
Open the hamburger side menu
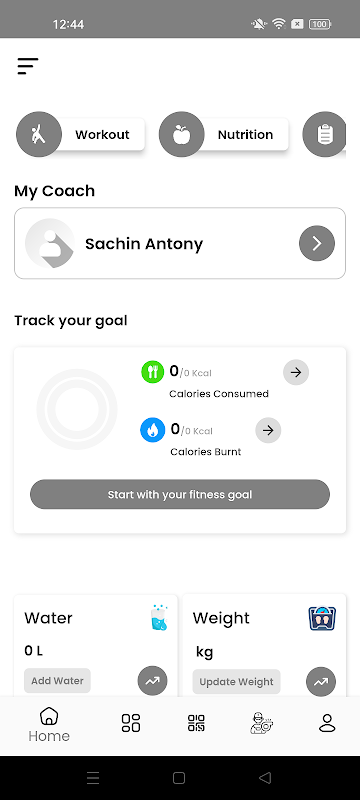(x=28, y=66)
